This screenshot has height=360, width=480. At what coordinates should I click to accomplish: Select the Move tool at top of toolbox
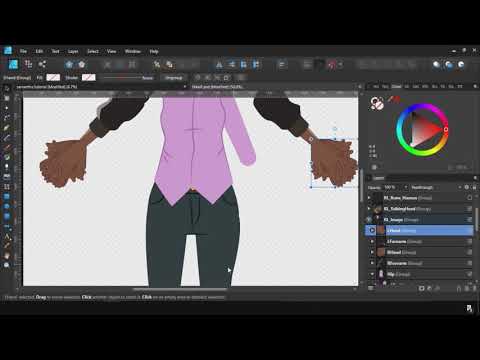point(7,89)
